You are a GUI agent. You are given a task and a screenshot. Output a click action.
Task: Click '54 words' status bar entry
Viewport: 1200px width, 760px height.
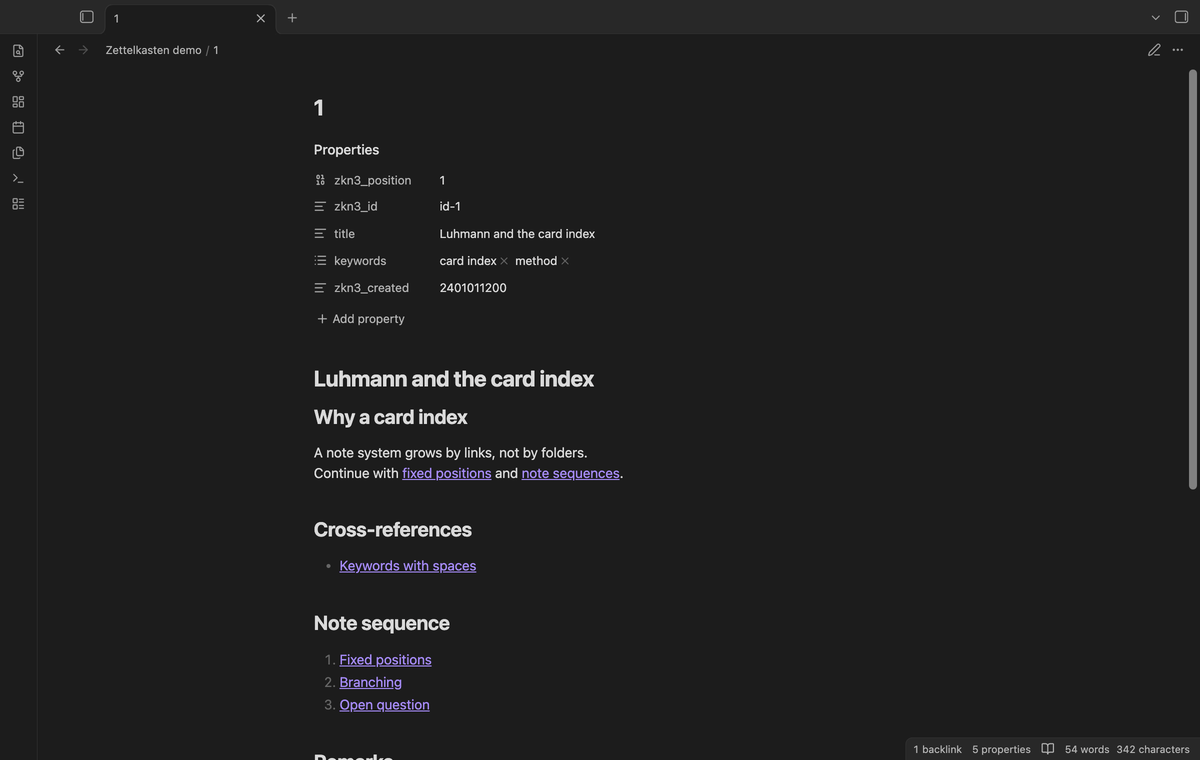click(1087, 749)
